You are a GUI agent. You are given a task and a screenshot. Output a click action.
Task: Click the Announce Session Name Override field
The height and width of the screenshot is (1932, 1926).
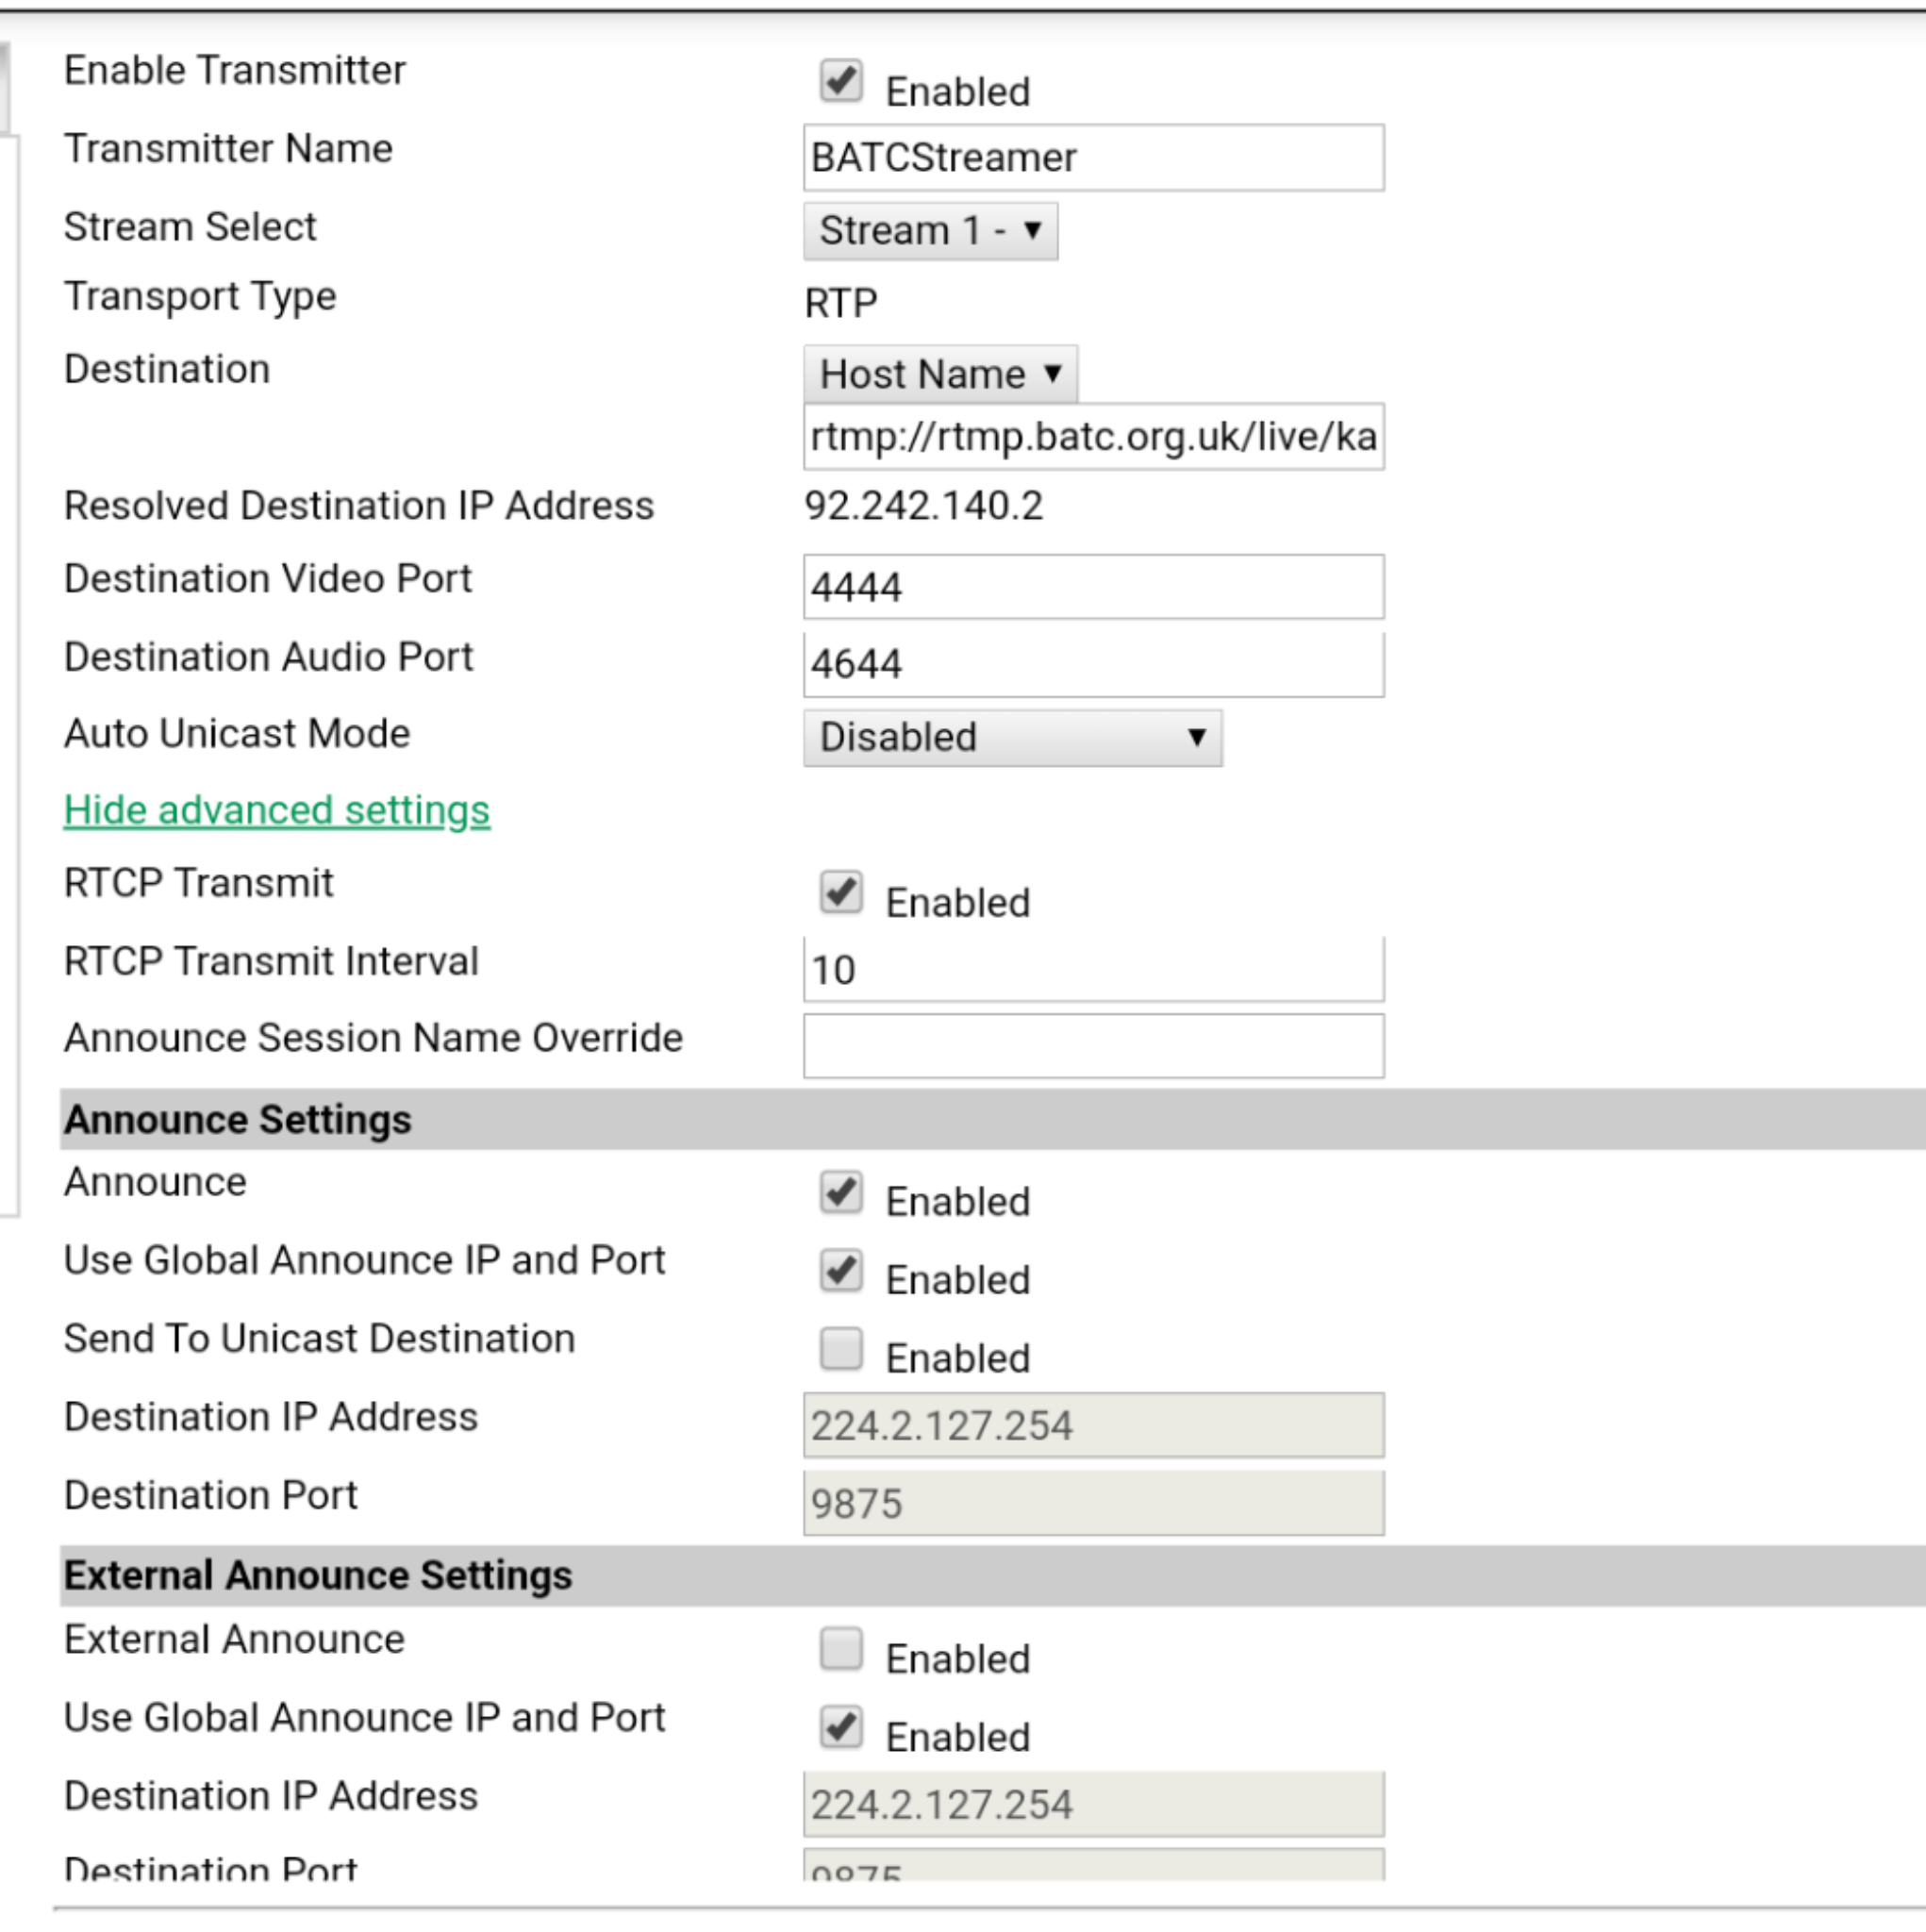coord(1092,1044)
